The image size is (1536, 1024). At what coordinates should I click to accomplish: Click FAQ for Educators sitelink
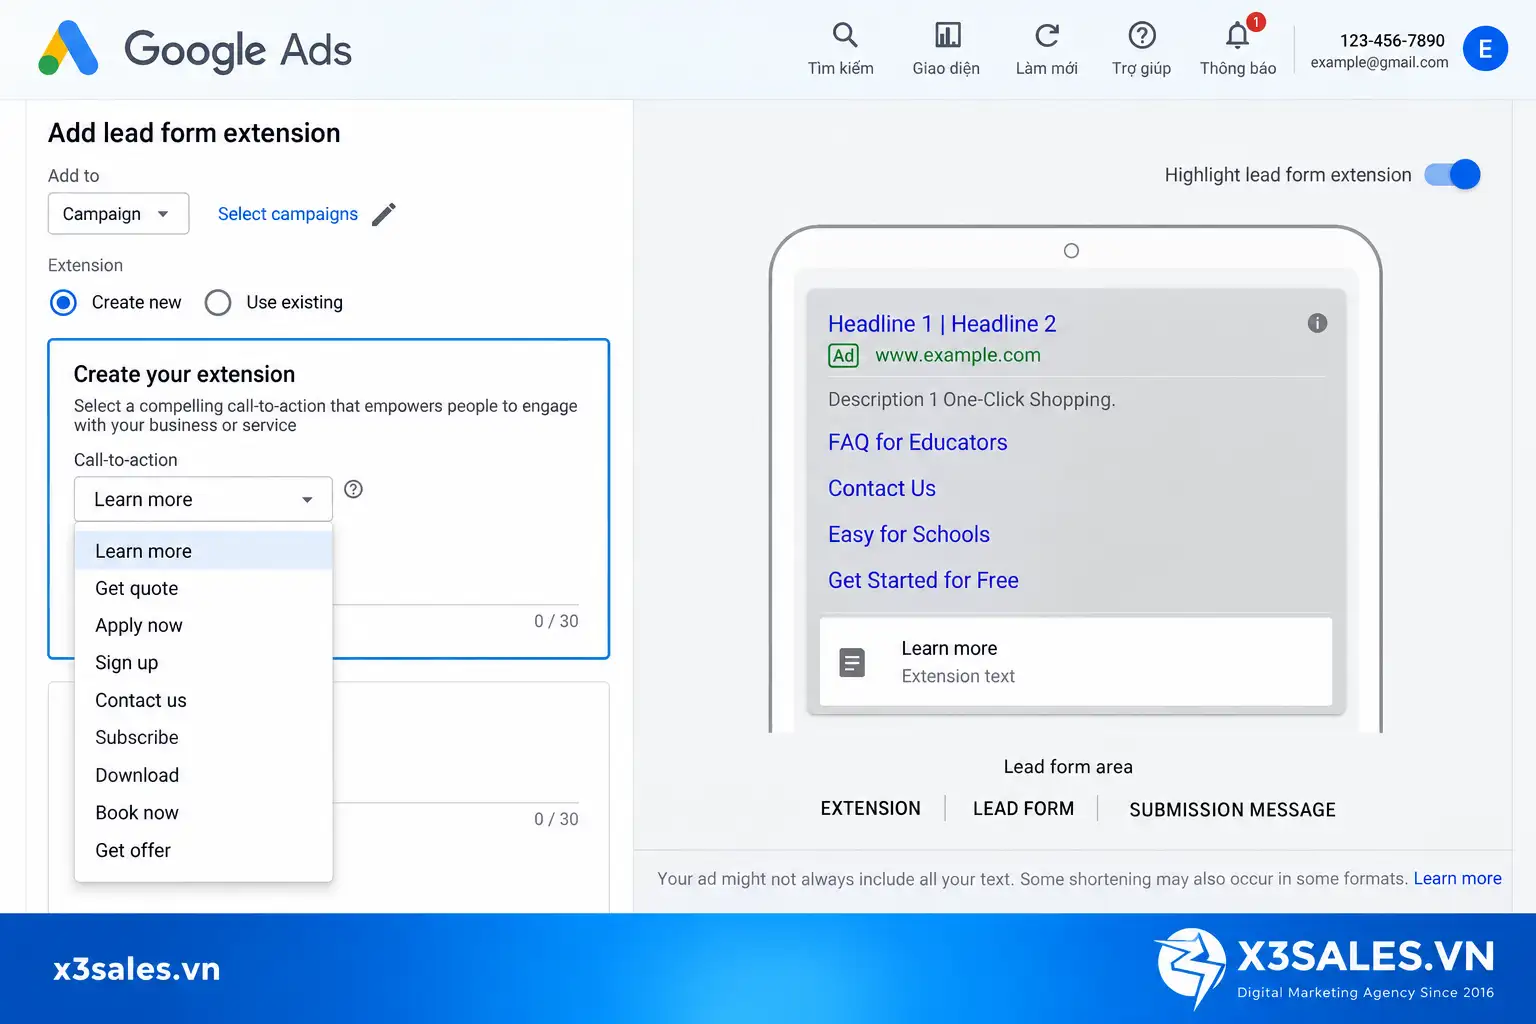tap(917, 442)
